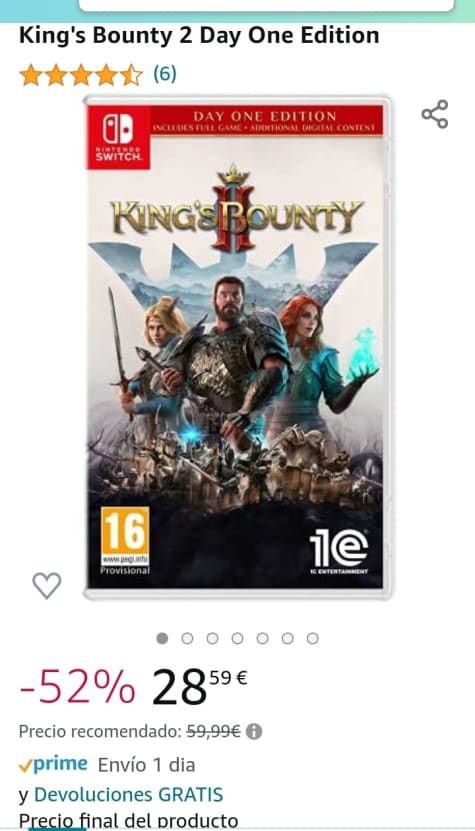Image resolution: width=475 pixels, height=831 pixels.
Task: Tap the star rating graphic
Action: click(81, 75)
